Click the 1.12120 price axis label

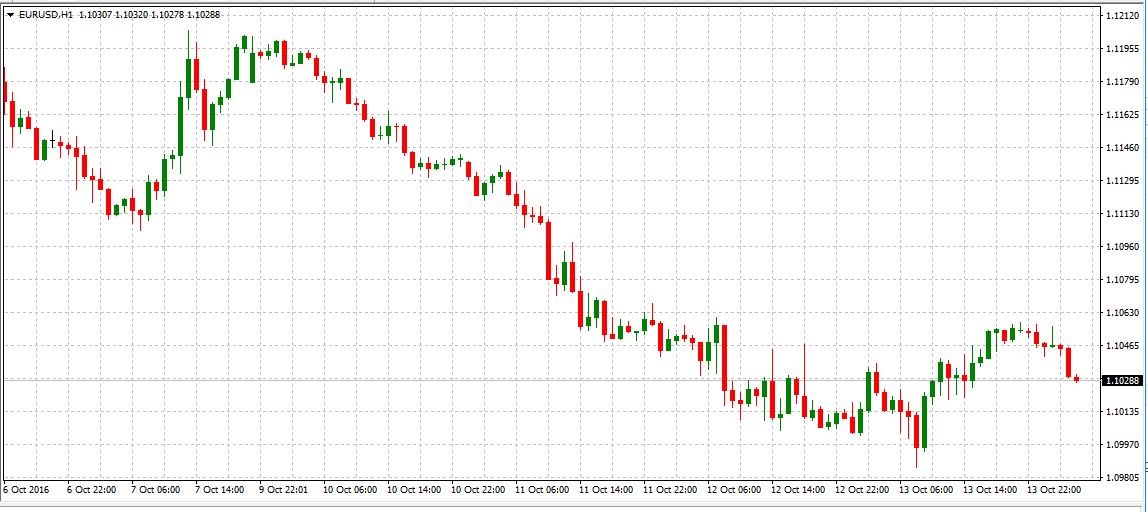tap(1123, 15)
